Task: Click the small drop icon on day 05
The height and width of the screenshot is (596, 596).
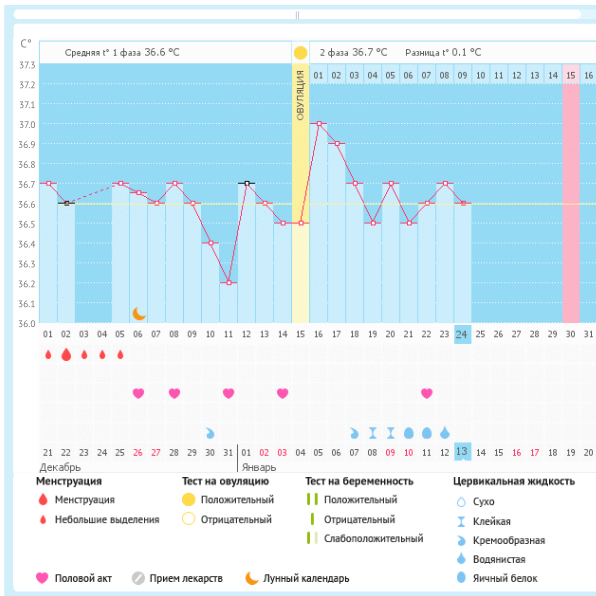Action: coord(120,355)
